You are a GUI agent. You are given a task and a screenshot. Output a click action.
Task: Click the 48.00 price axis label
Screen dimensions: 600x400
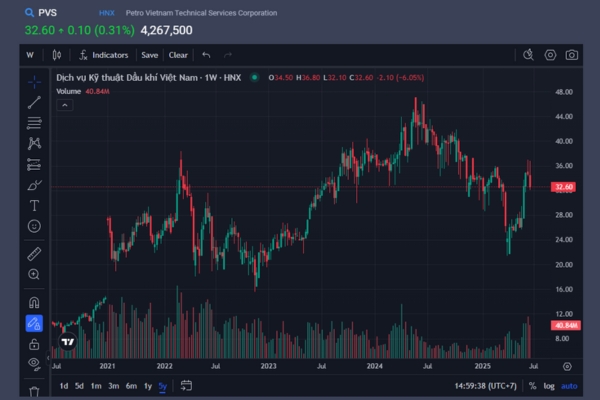point(564,92)
